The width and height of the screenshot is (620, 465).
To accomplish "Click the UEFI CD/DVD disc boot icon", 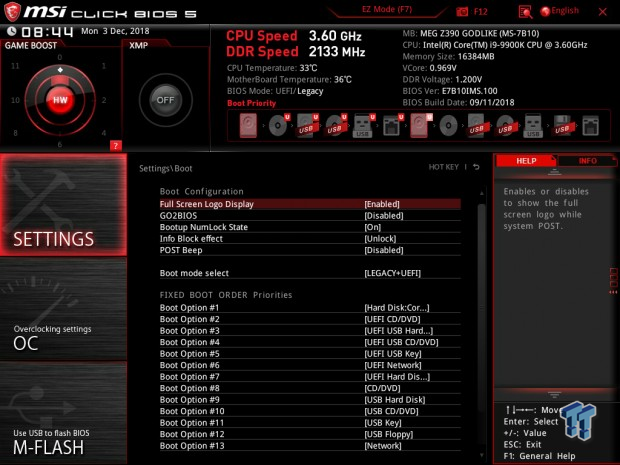I will [279, 126].
